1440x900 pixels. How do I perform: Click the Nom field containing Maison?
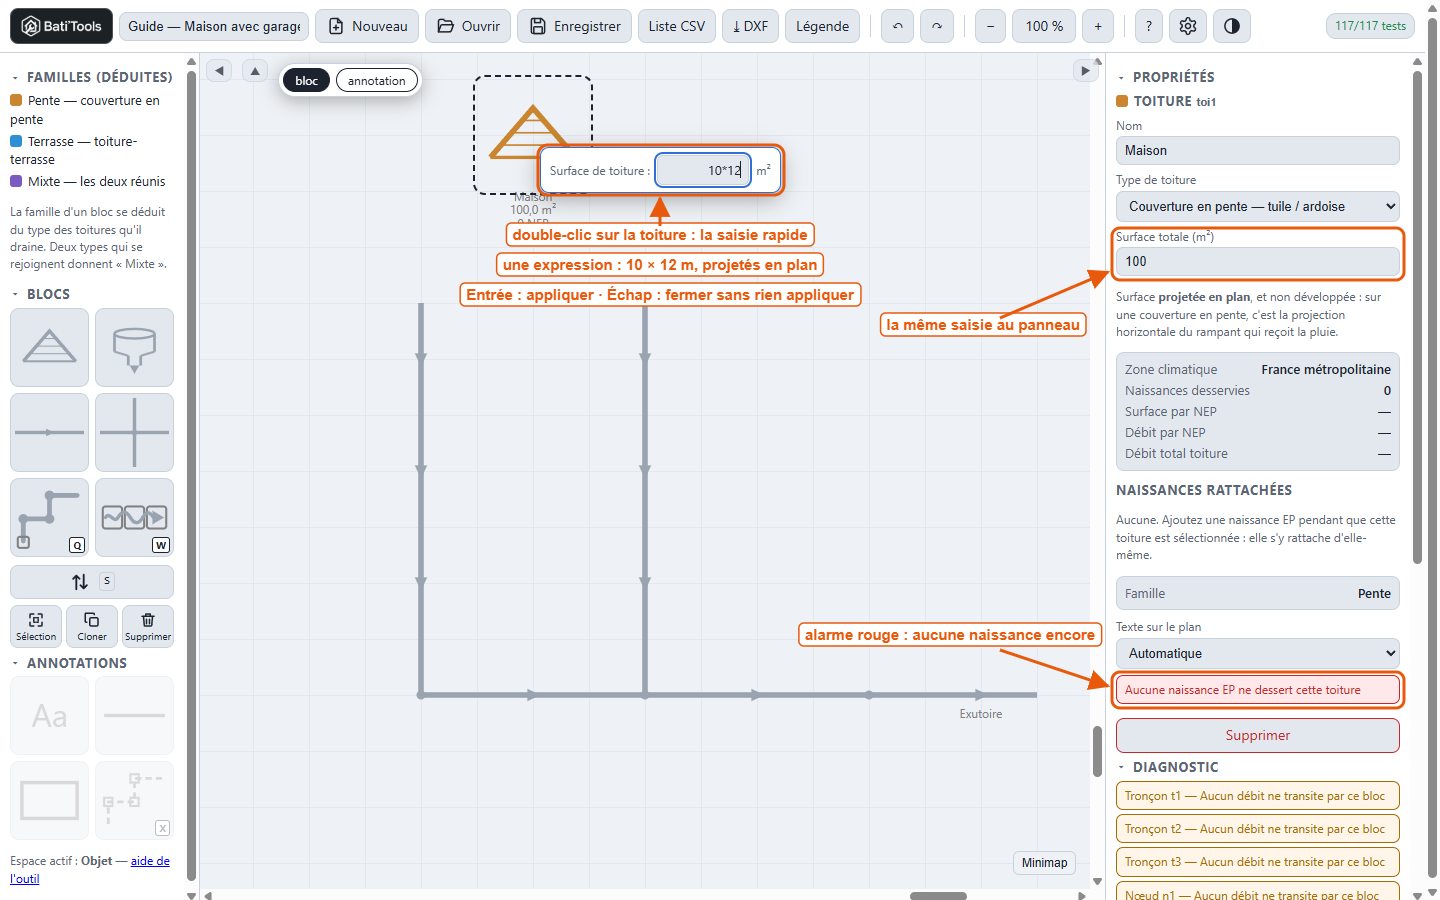pyautogui.click(x=1258, y=151)
